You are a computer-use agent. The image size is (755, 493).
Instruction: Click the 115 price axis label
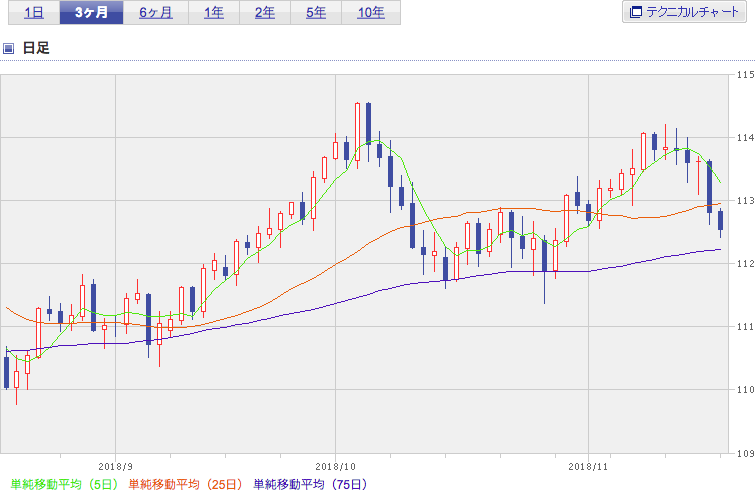click(745, 75)
